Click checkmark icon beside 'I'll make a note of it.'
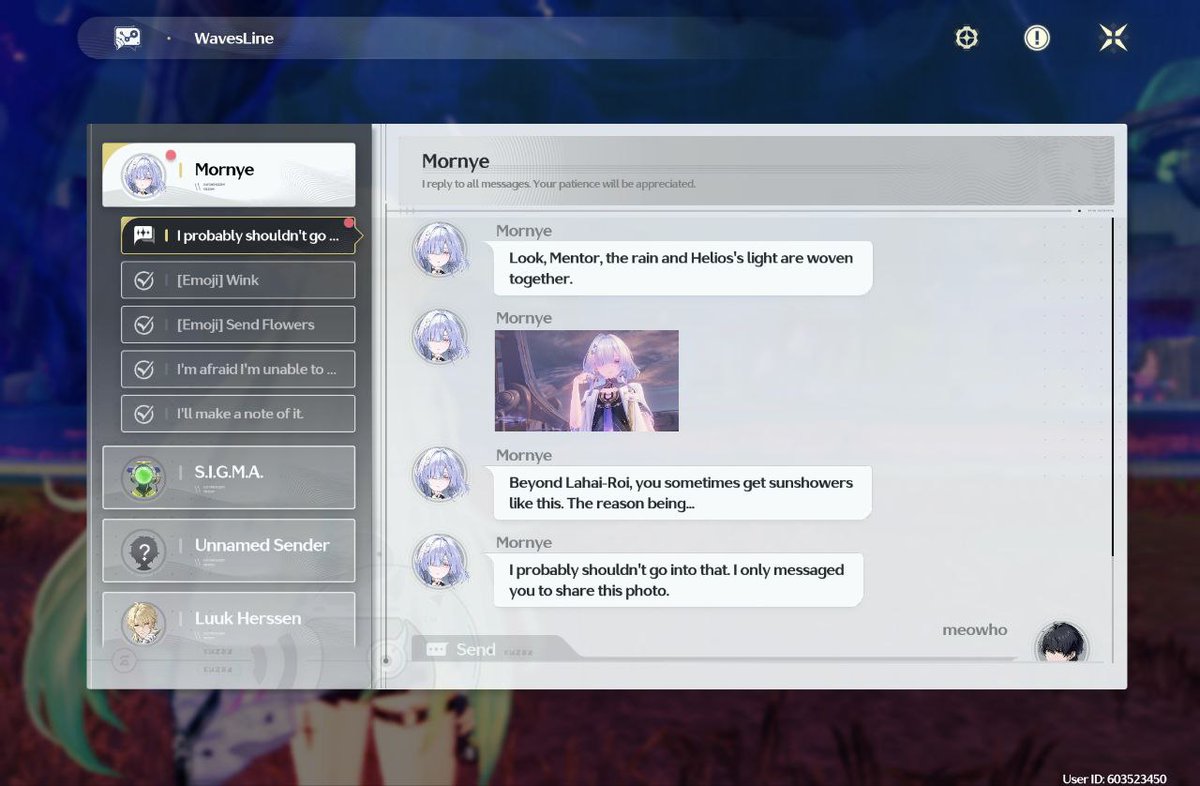Image resolution: width=1200 pixels, height=786 pixels. [x=144, y=414]
